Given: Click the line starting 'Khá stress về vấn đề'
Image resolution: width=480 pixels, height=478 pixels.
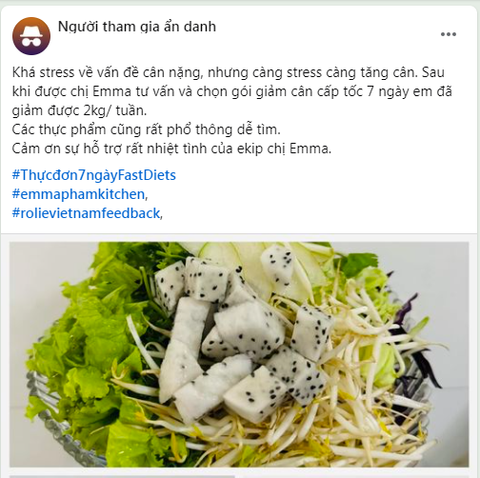Looking at the screenshot, I should coord(228,72).
